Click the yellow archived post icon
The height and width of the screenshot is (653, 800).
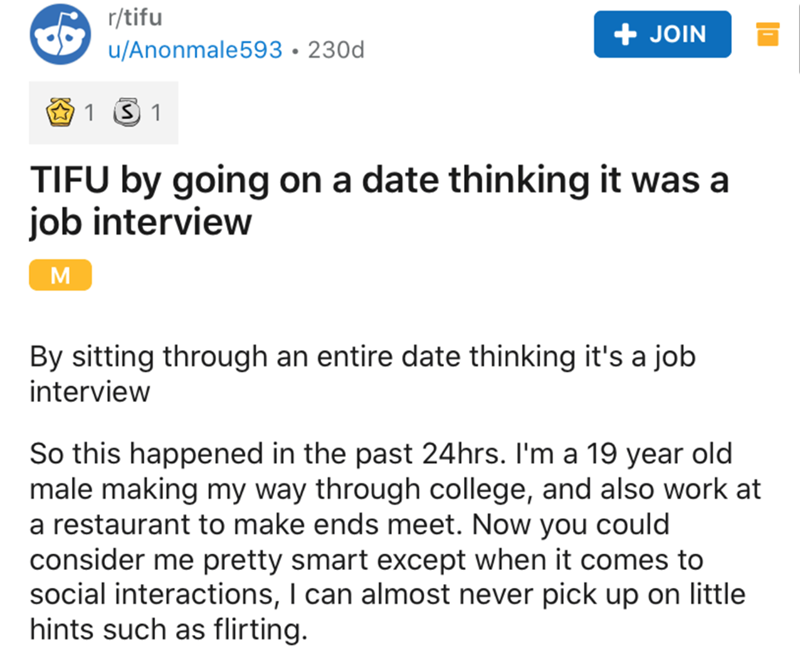coord(767,34)
